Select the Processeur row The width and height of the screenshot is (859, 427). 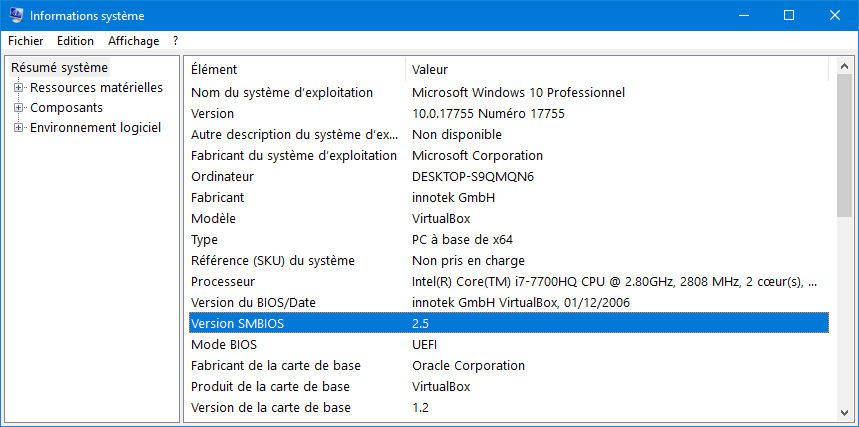[x=509, y=282]
